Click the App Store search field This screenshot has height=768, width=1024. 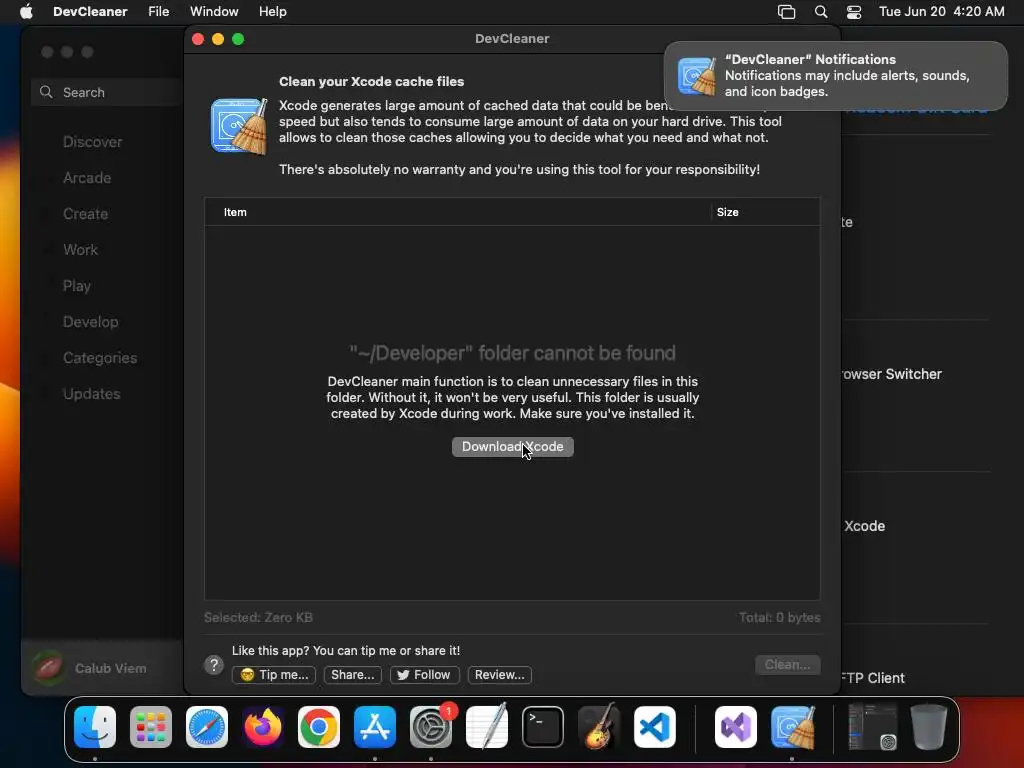(x=108, y=92)
